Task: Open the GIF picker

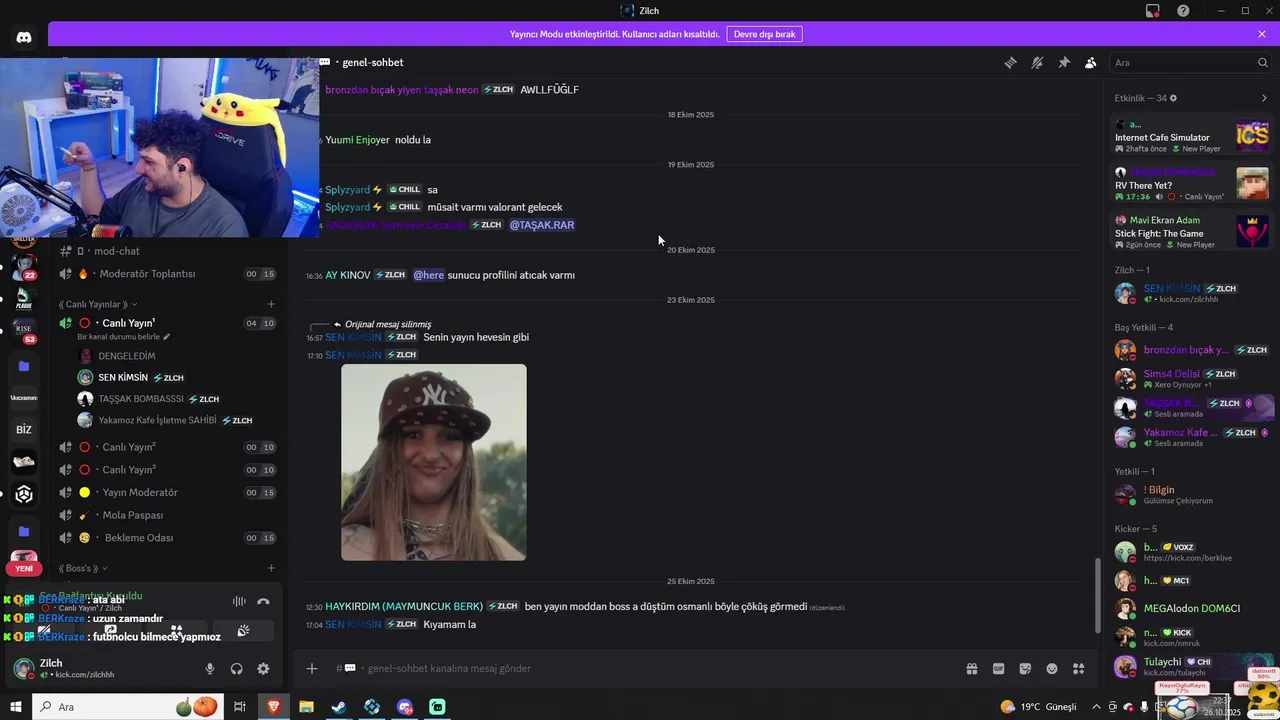Action: tap(998, 669)
